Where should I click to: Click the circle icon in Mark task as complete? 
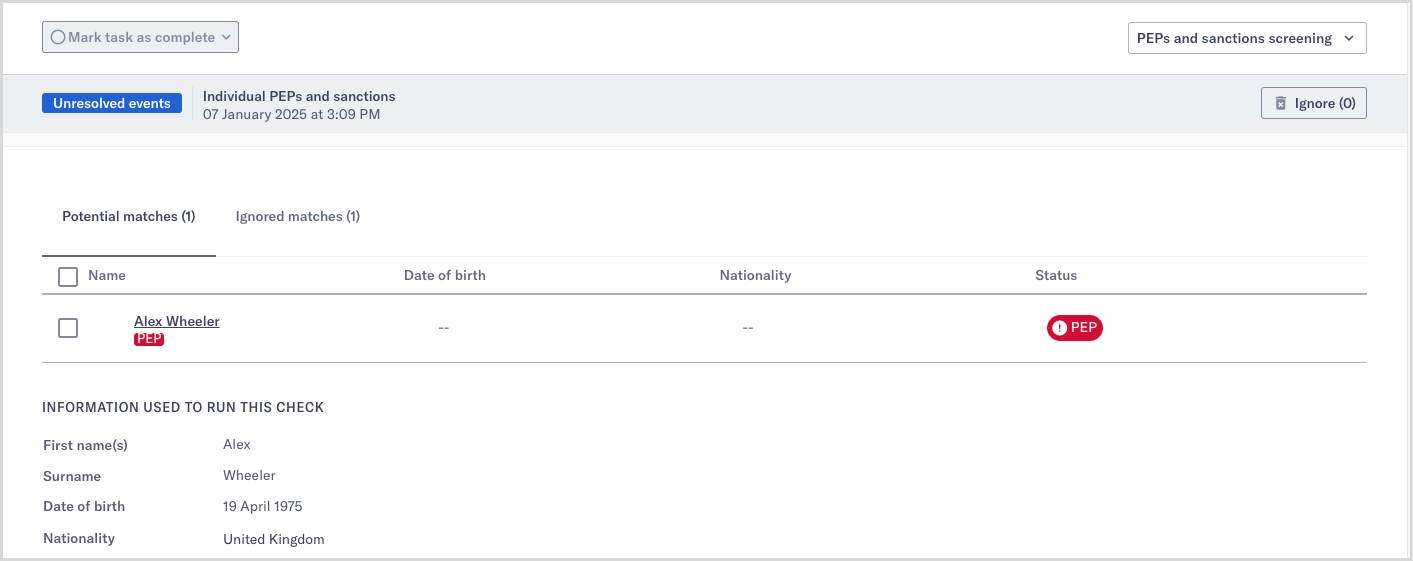point(58,37)
